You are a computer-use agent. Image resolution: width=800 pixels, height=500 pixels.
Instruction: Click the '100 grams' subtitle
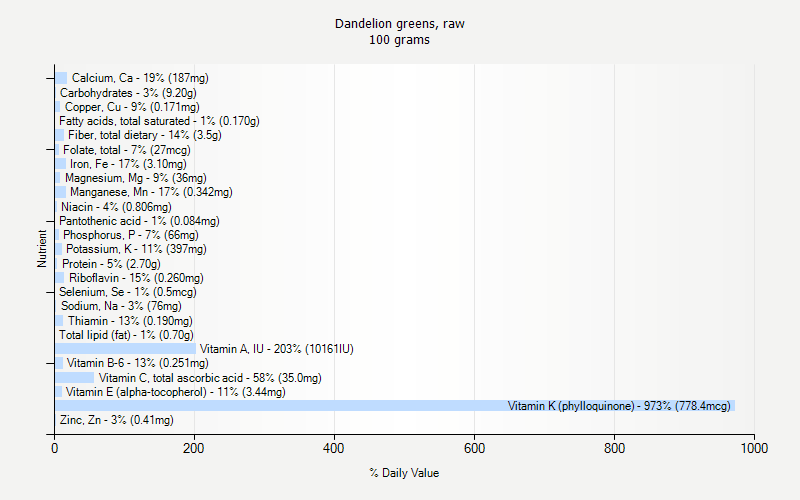[399, 40]
